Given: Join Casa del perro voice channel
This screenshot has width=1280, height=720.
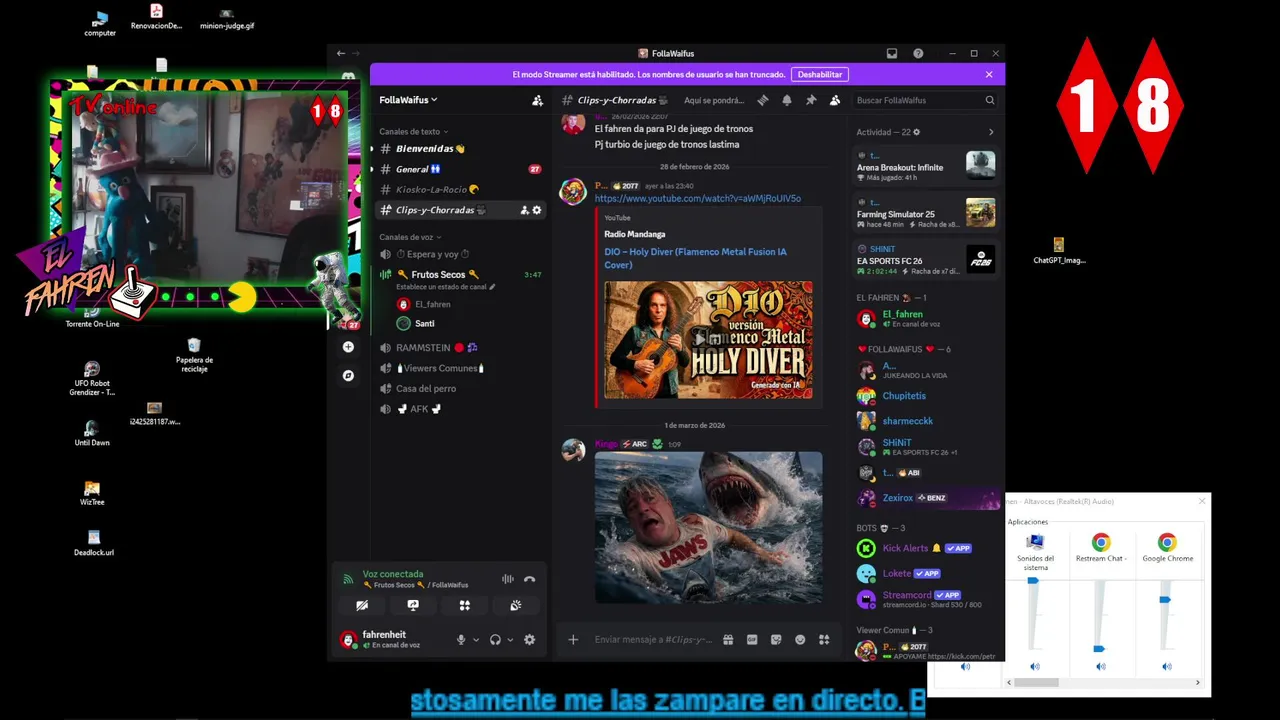Looking at the screenshot, I should click(460, 388).
